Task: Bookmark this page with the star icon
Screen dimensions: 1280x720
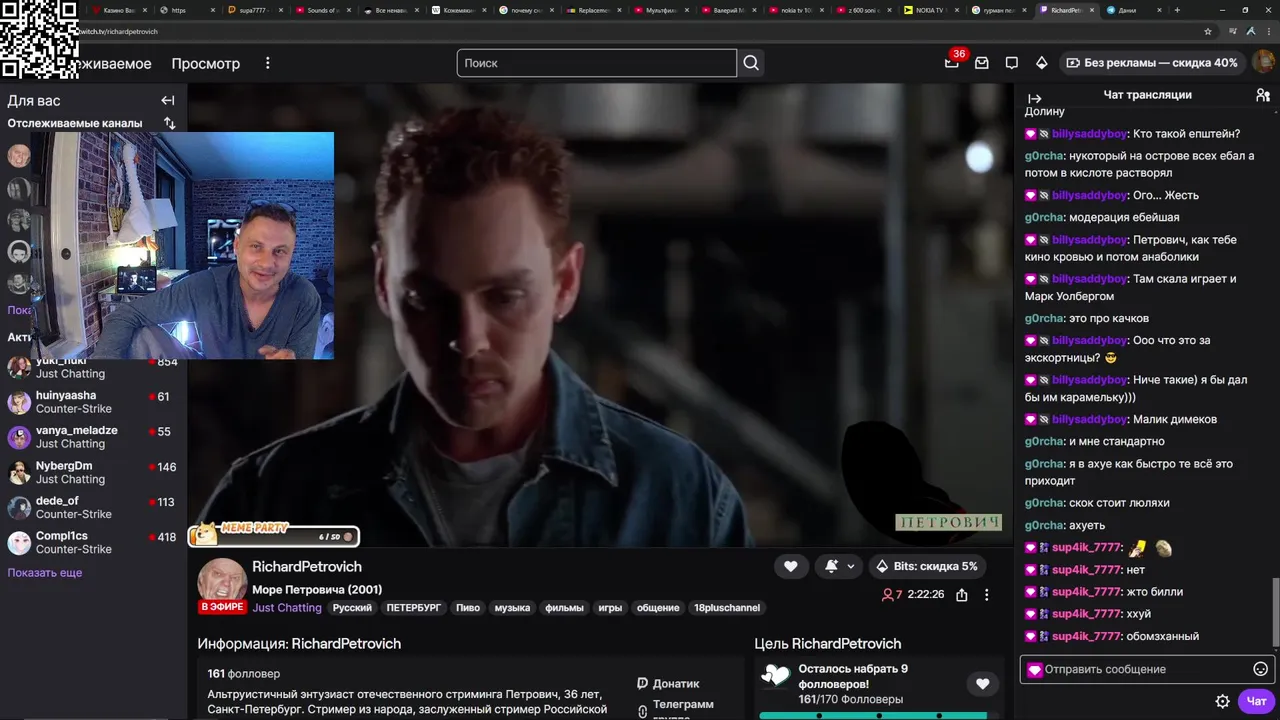Action: point(1208,31)
